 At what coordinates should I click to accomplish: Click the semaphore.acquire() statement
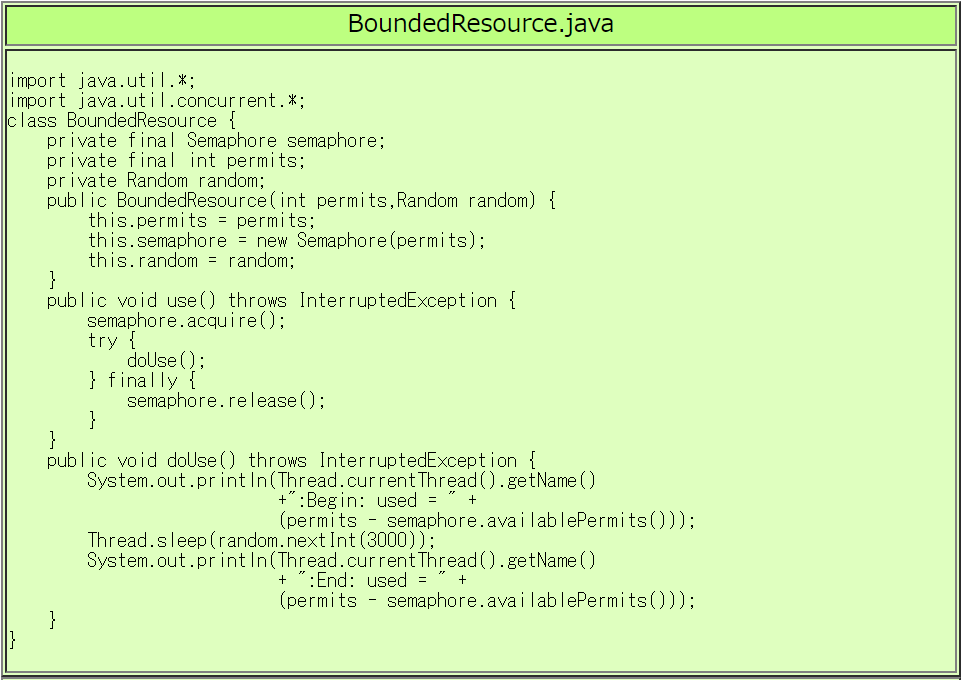186,321
